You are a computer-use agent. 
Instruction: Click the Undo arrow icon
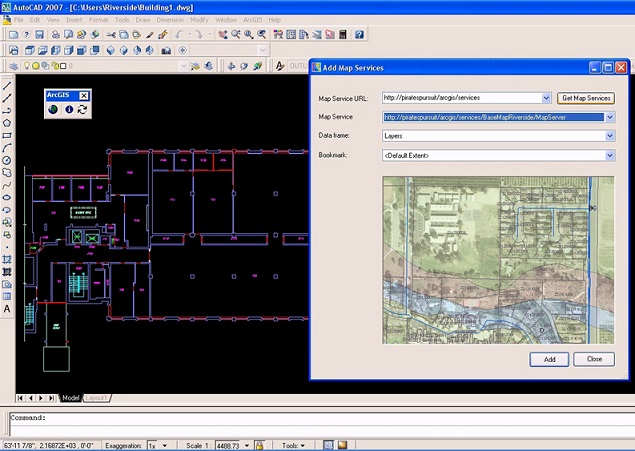click(179, 35)
